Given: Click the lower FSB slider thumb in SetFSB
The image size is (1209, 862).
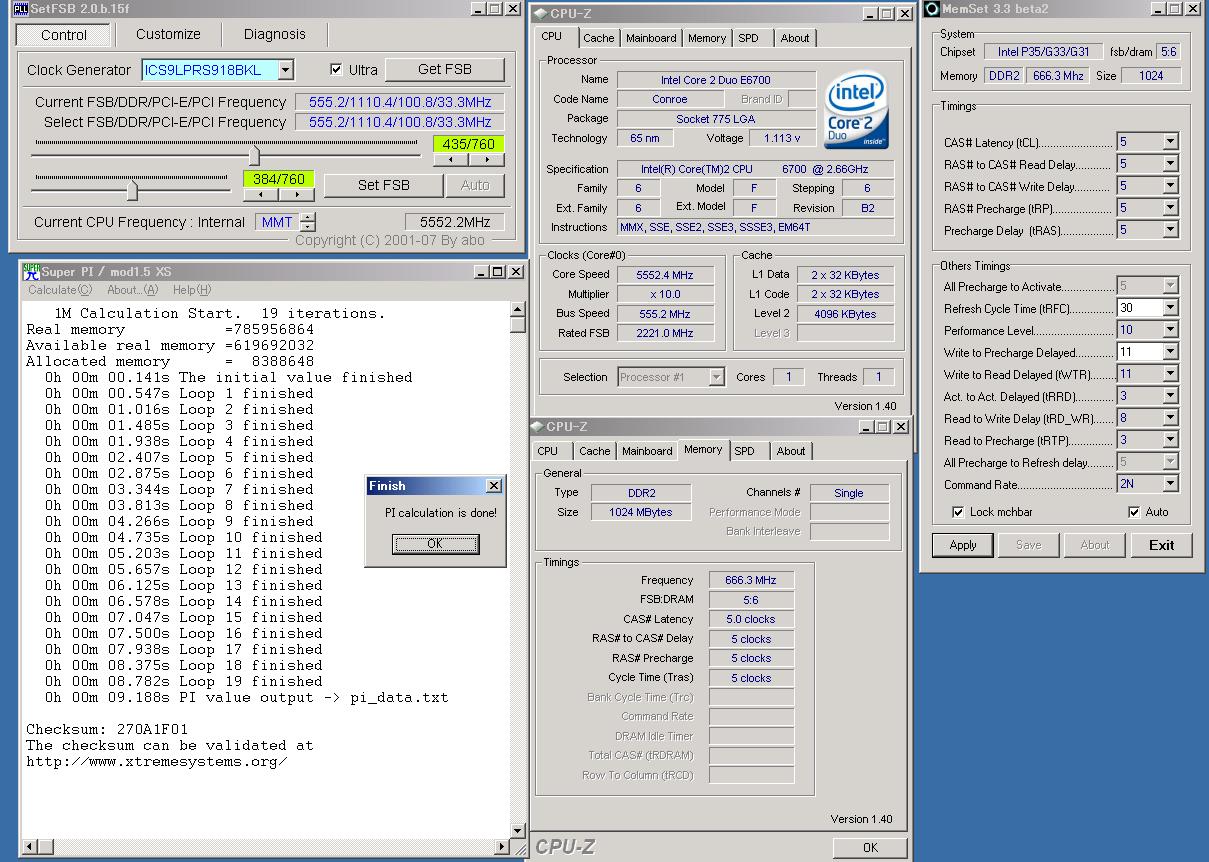Looking at the screenshot, I should pos(132,190).
